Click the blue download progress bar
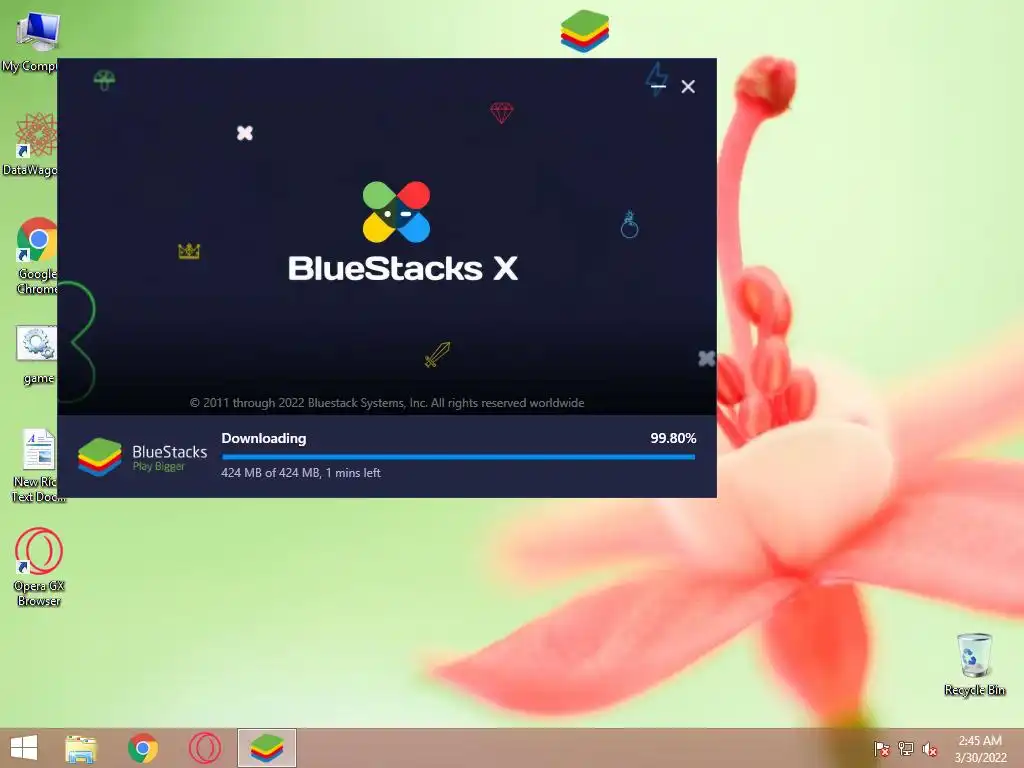This screenshot has width=1024, height=768. (458, 457)
